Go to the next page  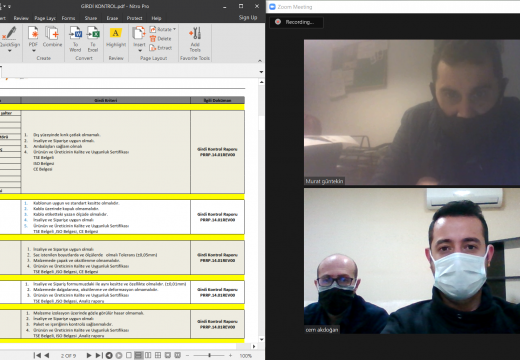(x=89, y=355)
